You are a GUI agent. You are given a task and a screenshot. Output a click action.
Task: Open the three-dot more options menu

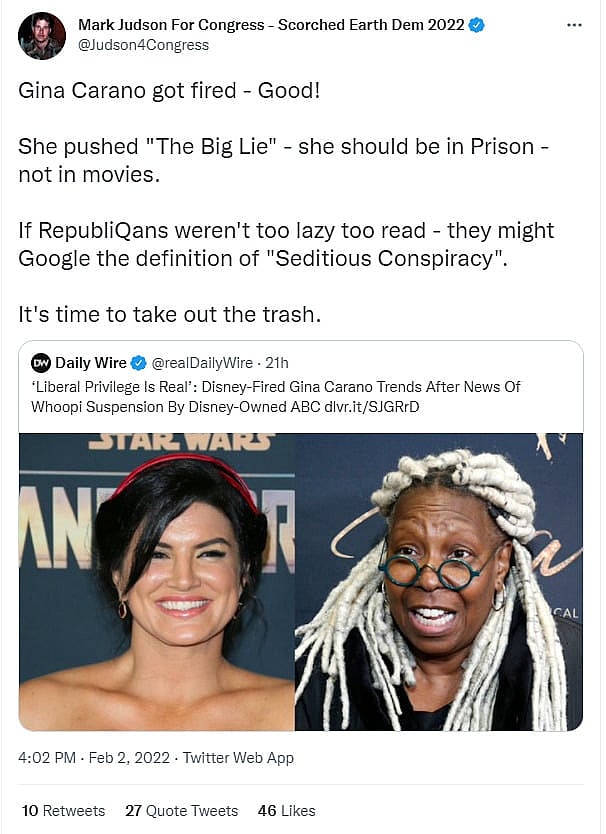coord(574,25)
